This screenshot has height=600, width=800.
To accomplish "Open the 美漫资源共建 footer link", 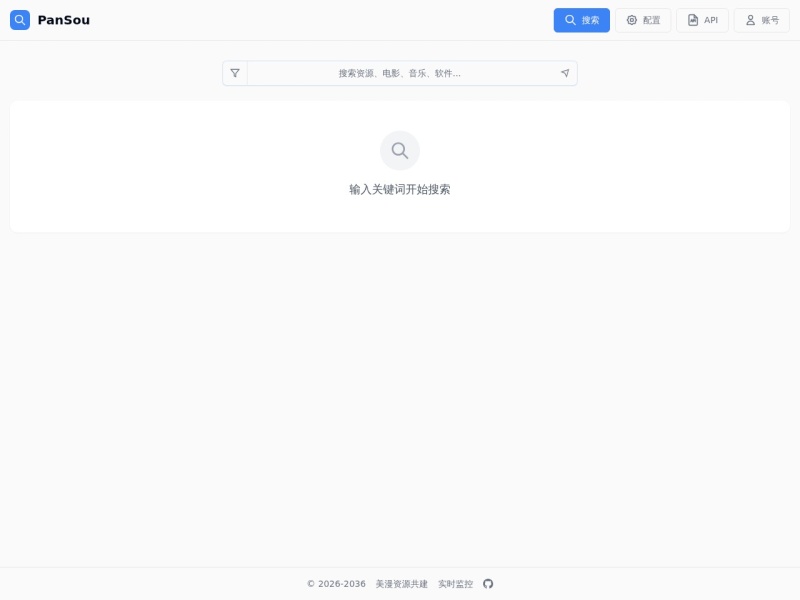I will [402, 584].
